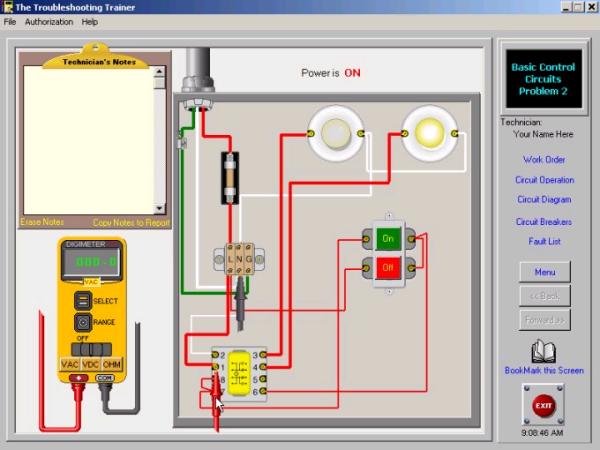Open the Circuit Breakers link
600x450 pixels.
coord(544,222)
